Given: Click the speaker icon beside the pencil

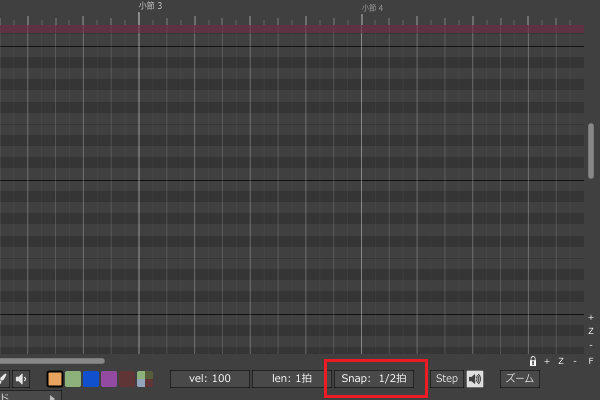Looking at the screenshot, I should (x=21, y=379).
